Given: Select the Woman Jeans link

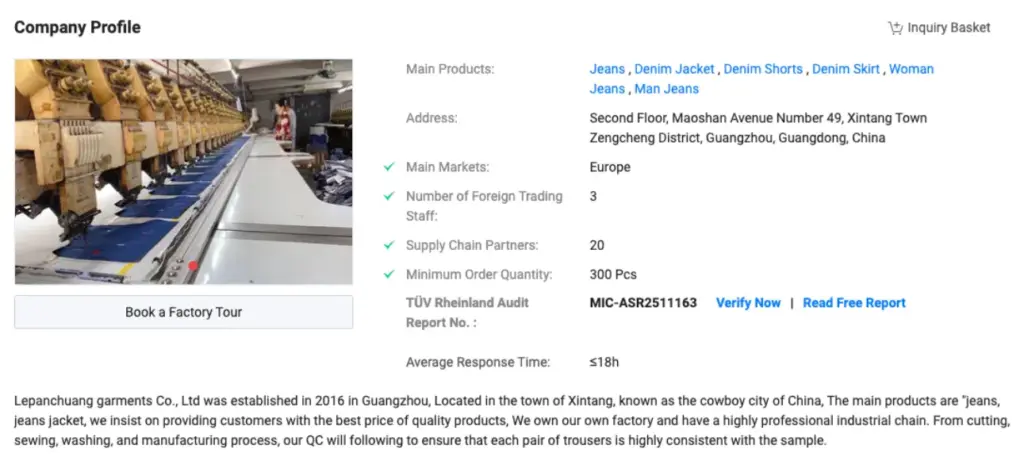Looking at the screenshot, I should (911, 69).
